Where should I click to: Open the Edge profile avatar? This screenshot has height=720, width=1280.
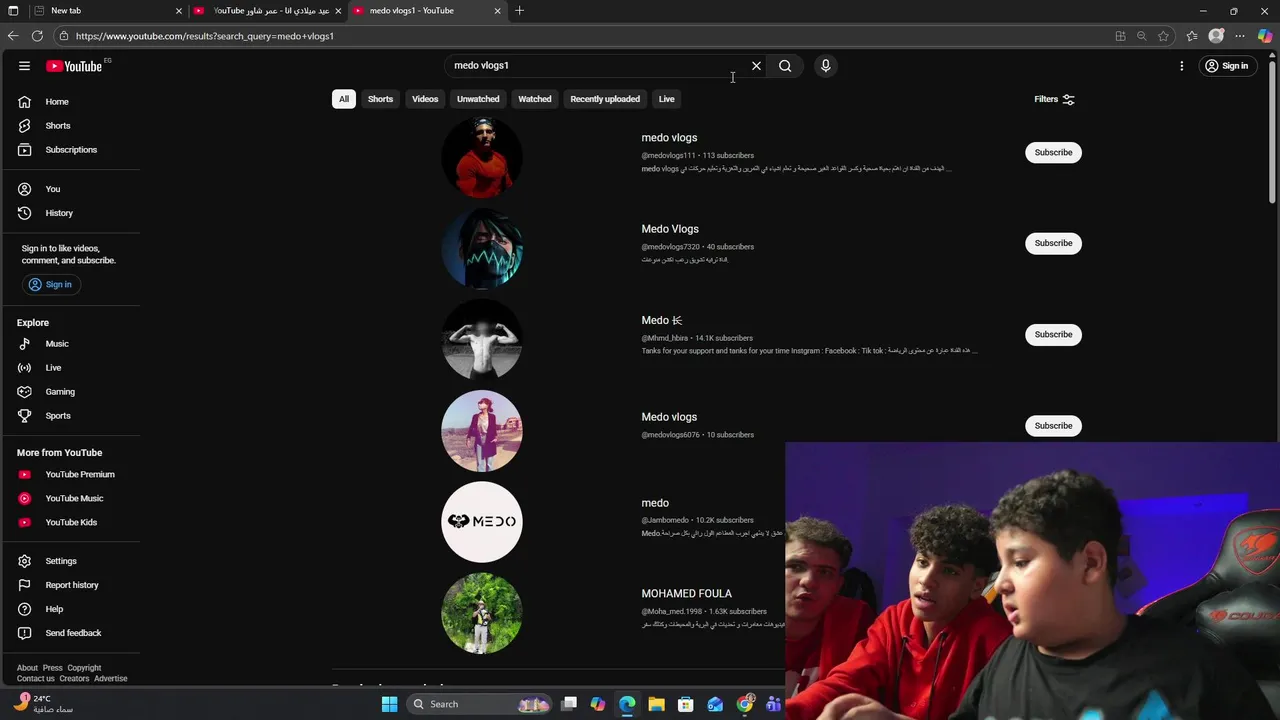tap(1216, 36)
